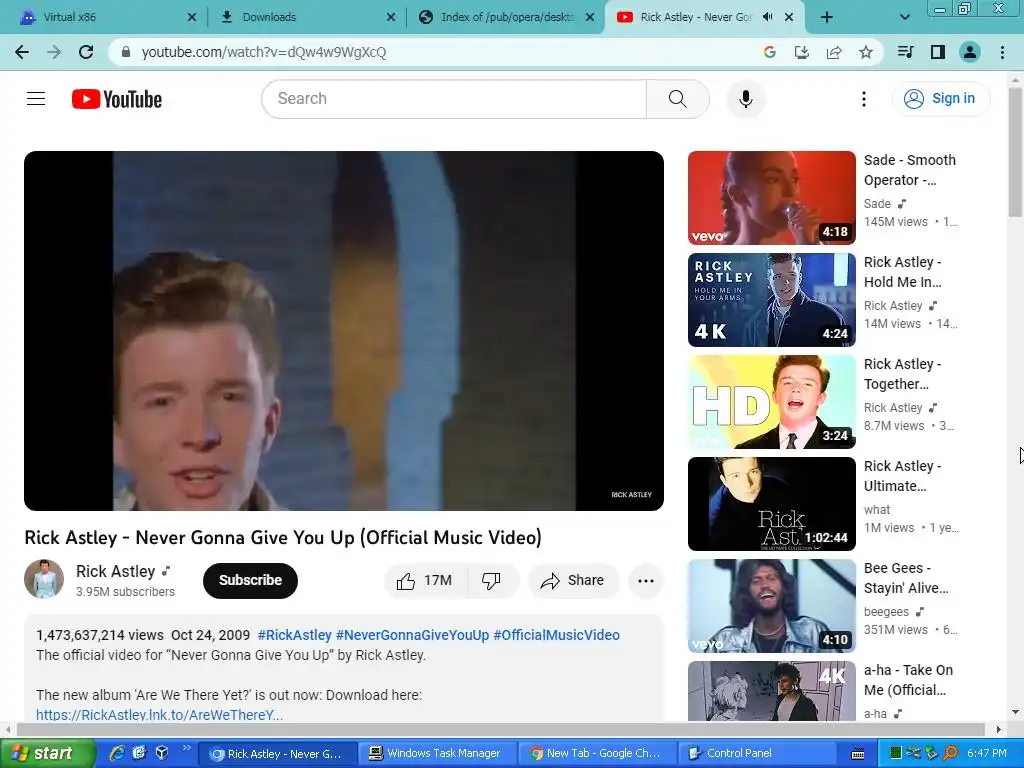Toggle Chrome side panel icon
This screenshot has height=768, width=1024.
point(938,52)
